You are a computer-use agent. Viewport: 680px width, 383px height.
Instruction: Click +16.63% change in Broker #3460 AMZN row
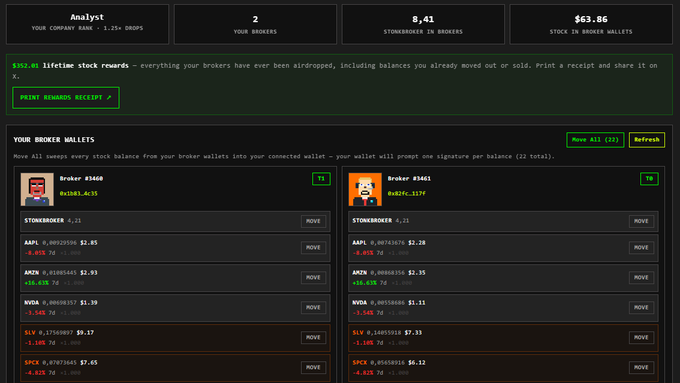point(36,283)
